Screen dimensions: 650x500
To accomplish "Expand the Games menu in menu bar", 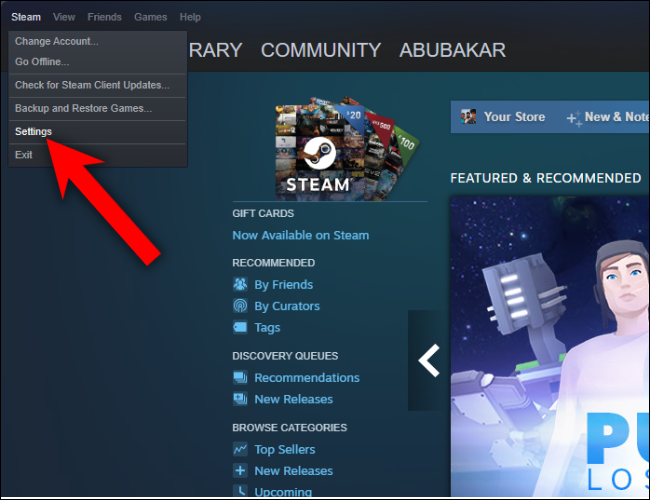I will point(150,17).
